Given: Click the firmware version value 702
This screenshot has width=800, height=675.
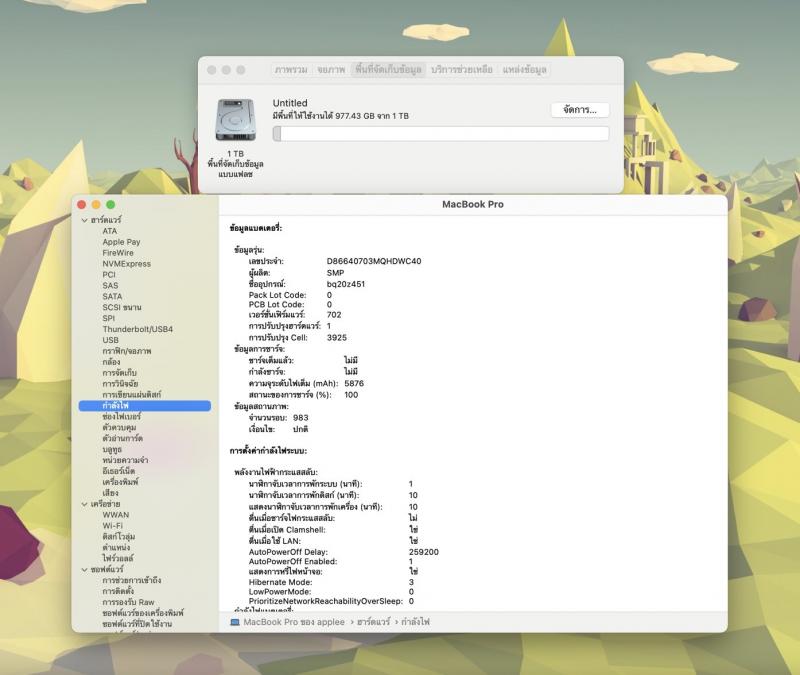Looking at the screenshot, I should coord(334,315).
